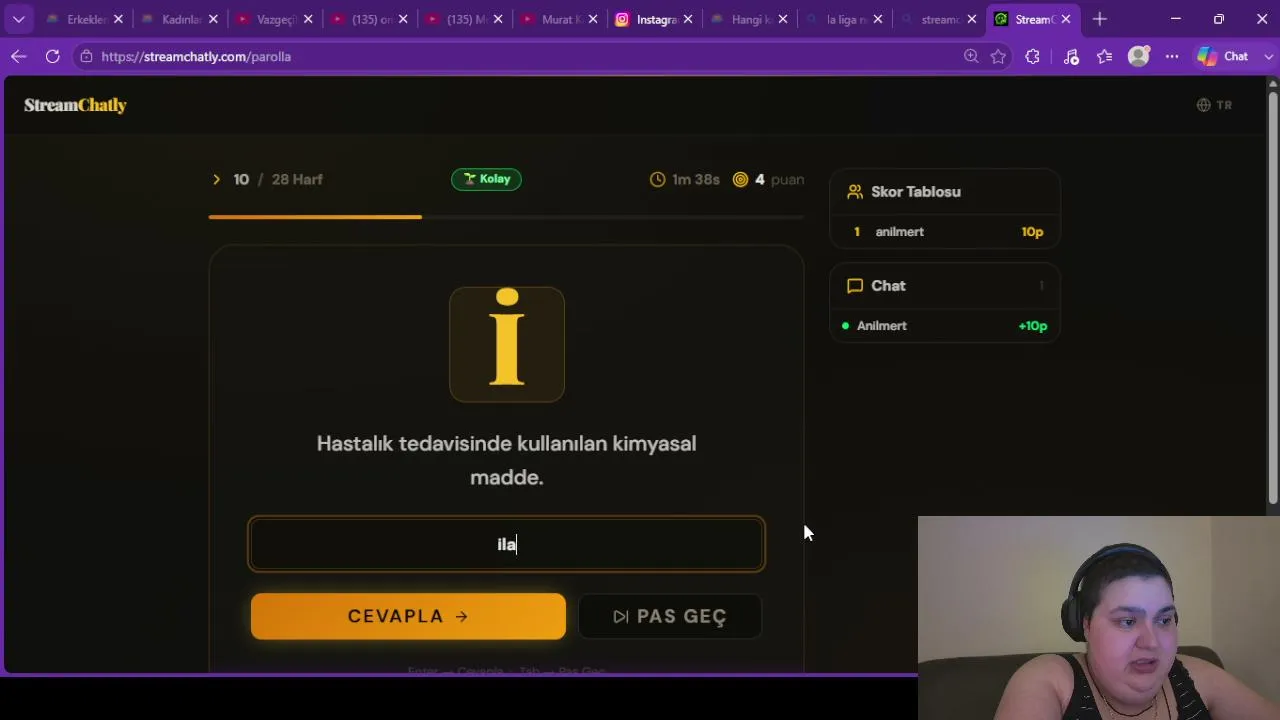Switch to the Vazgeçi tab
Screen dimensions: 1280x720
pos(274,20)
